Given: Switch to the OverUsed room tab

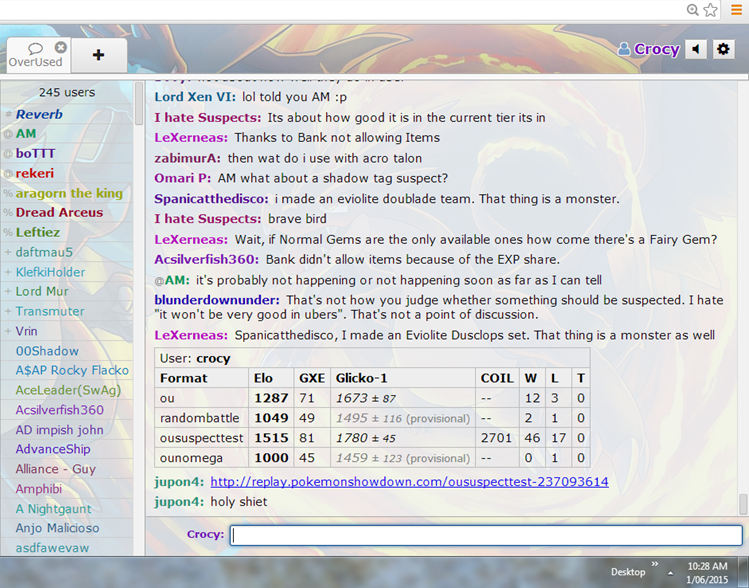Looking at the screenshot, I should pos(35,55).
